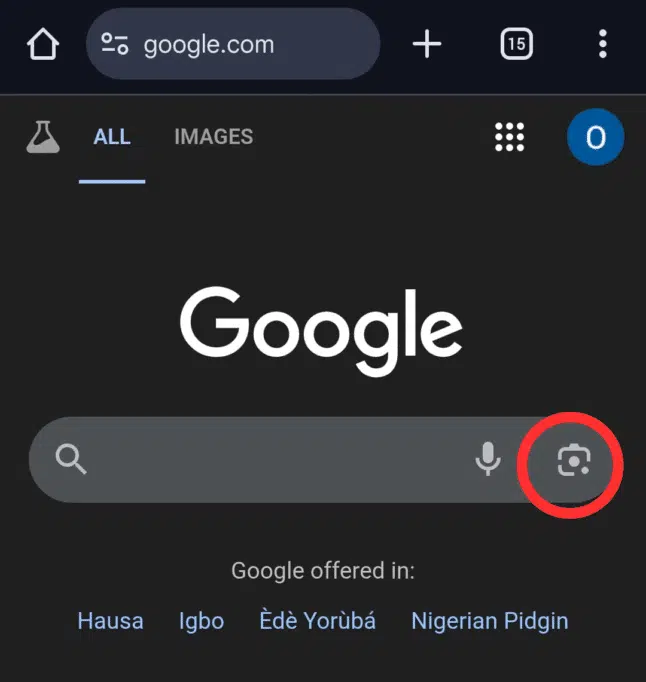Image resolution: width=646 pixels, height=682 pixels.
Task: Open Search Labs flask icon
Action: coord(42,137)
